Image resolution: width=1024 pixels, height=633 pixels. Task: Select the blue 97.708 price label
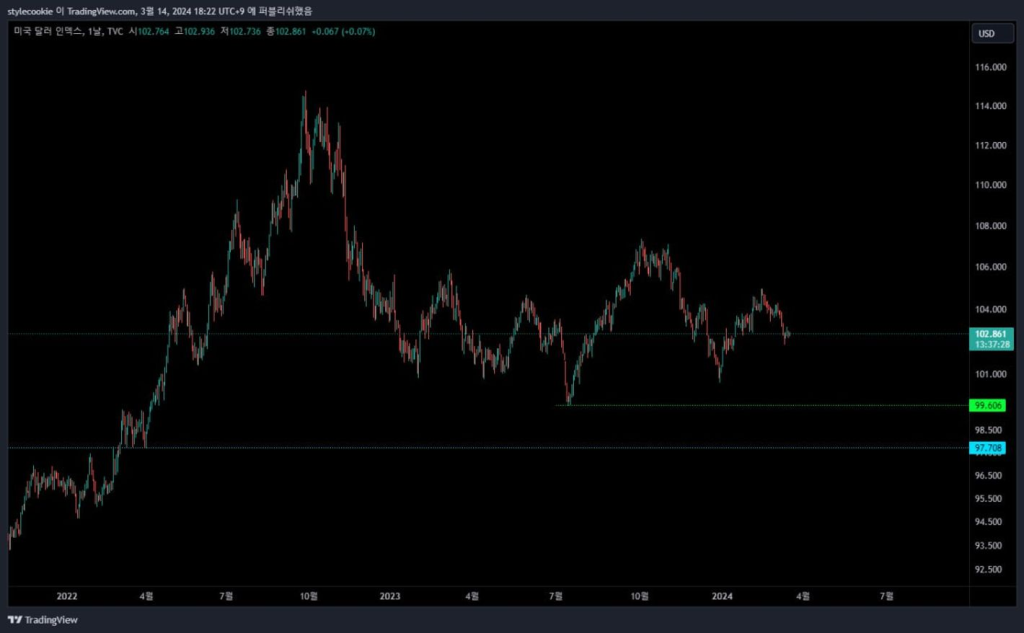tap(991, 448)
